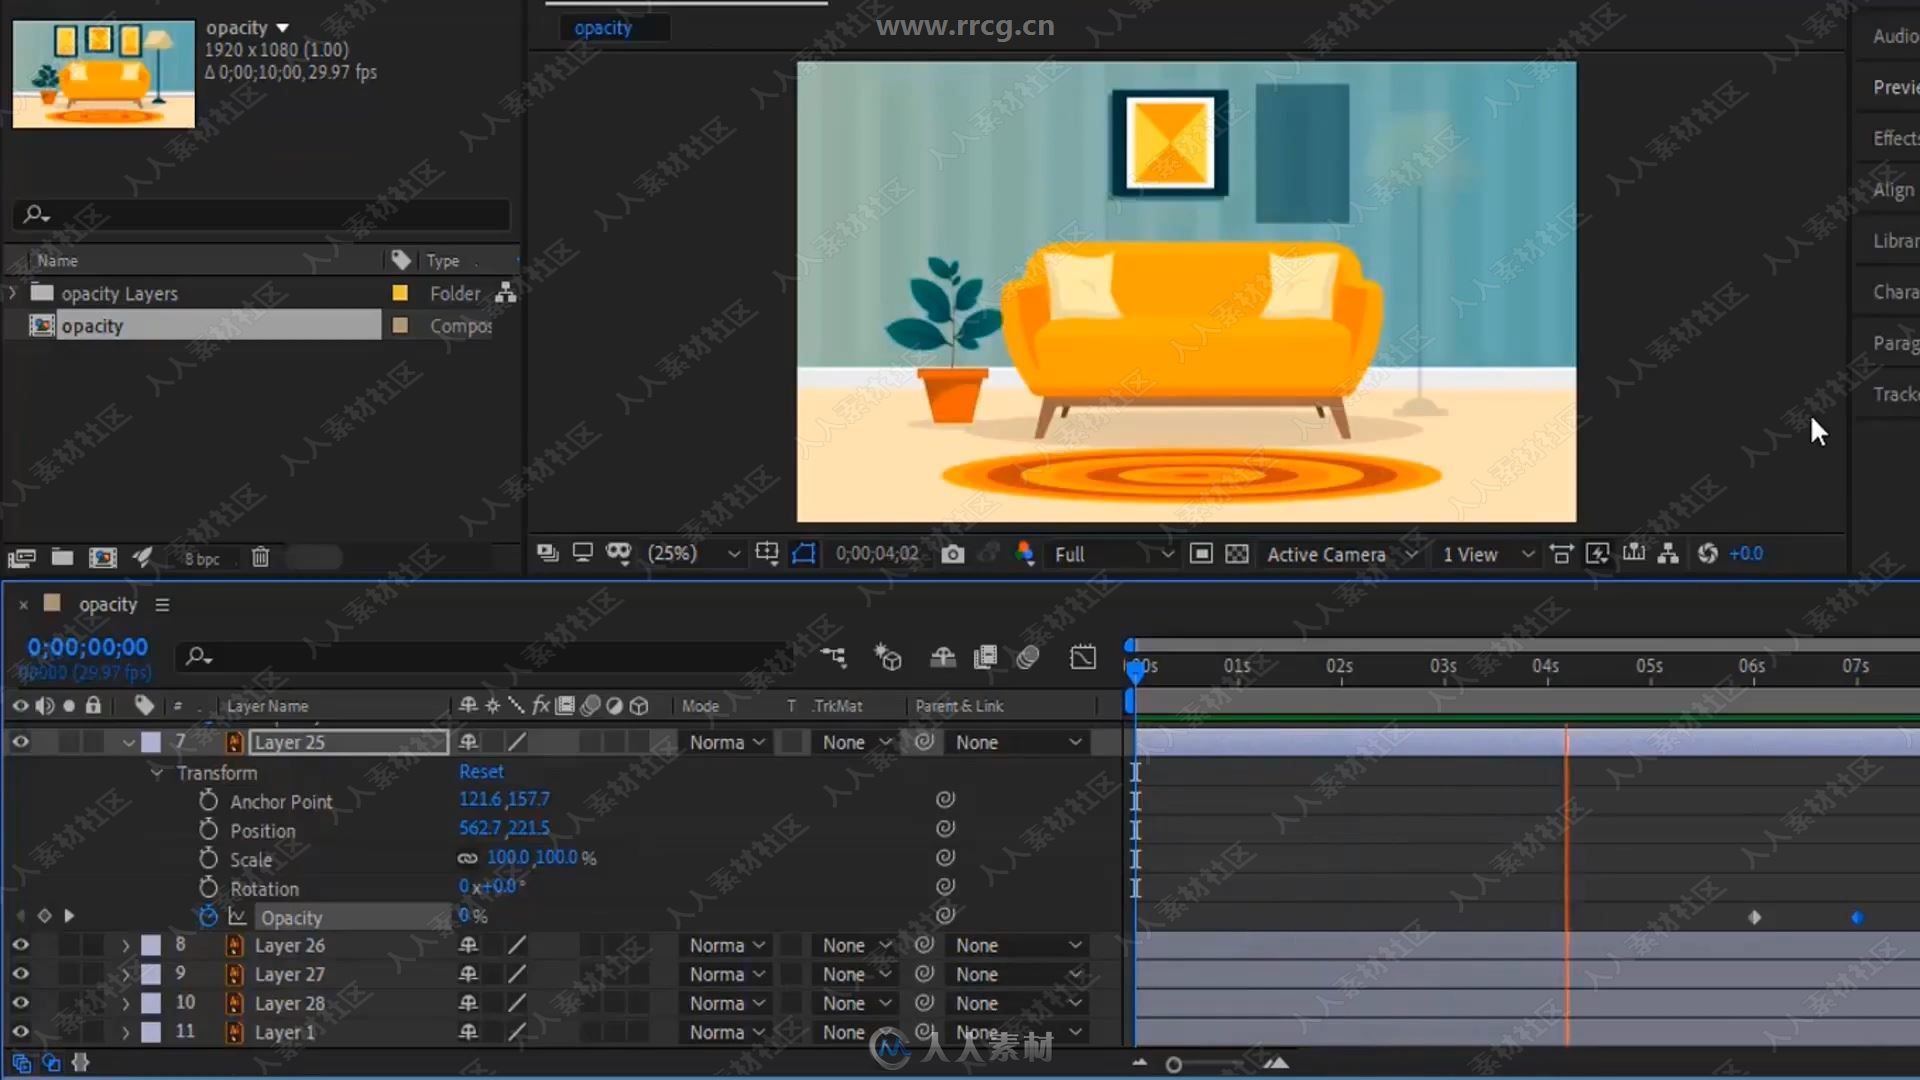Select the opacity tab in composition viewer
Image resolution: width=1920 pixels, height=1080 pixels.
[x=603, y=26]
